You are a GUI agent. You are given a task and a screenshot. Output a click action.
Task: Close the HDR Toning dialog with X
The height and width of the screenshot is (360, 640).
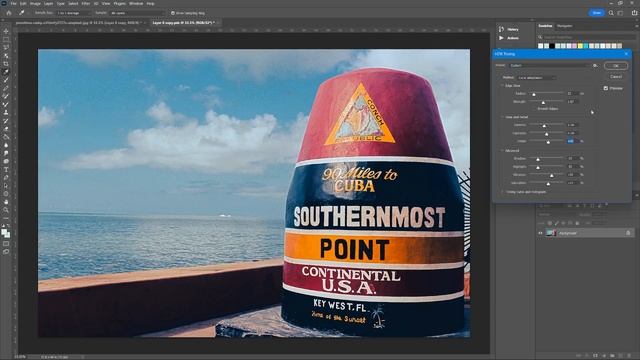tap(627, 54)
